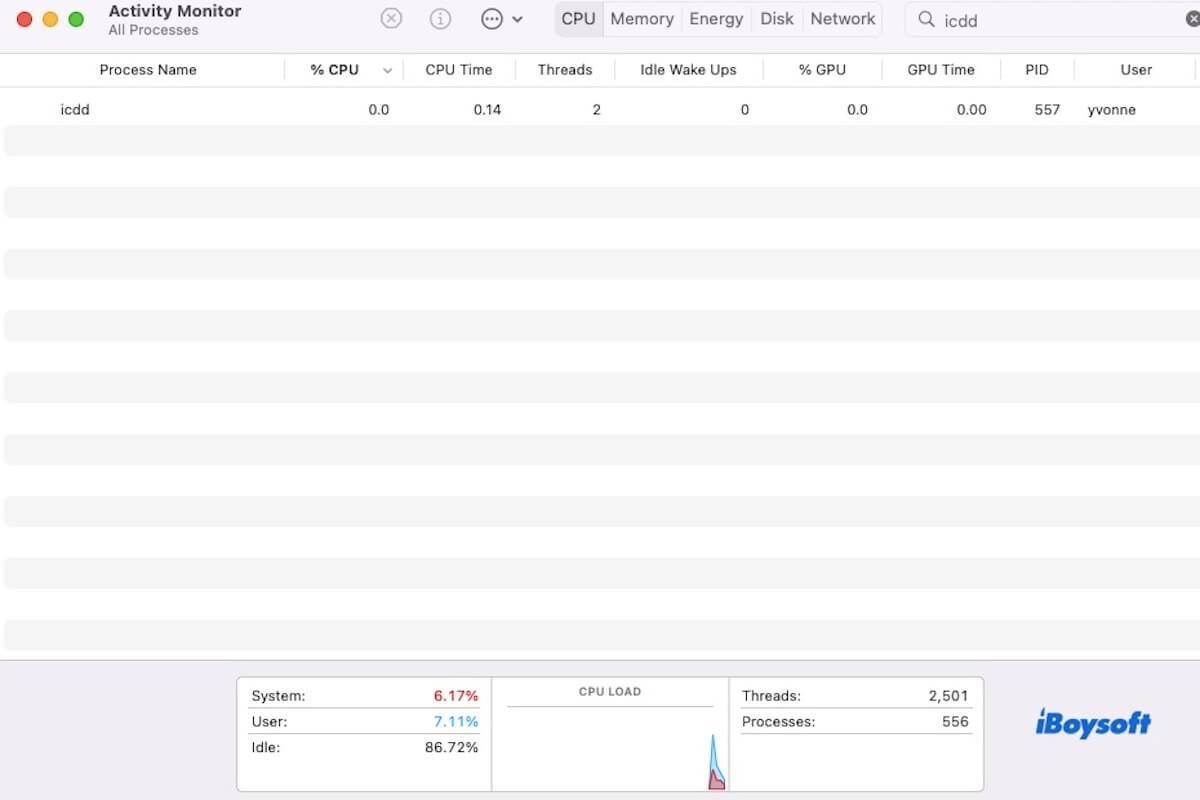Open process info inspector icon

pos(440,19)
